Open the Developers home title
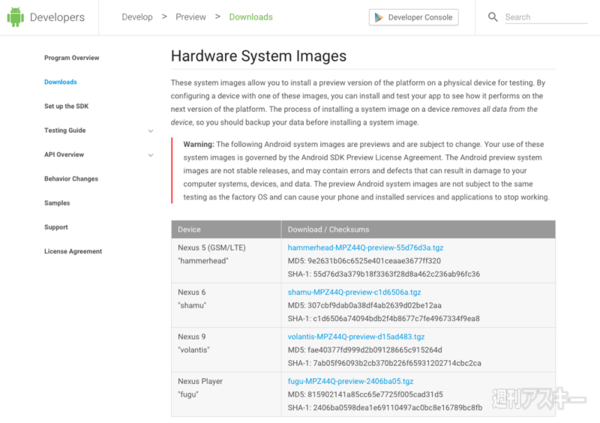The width and height of the screenshot is (600, 423). (57, 17)
